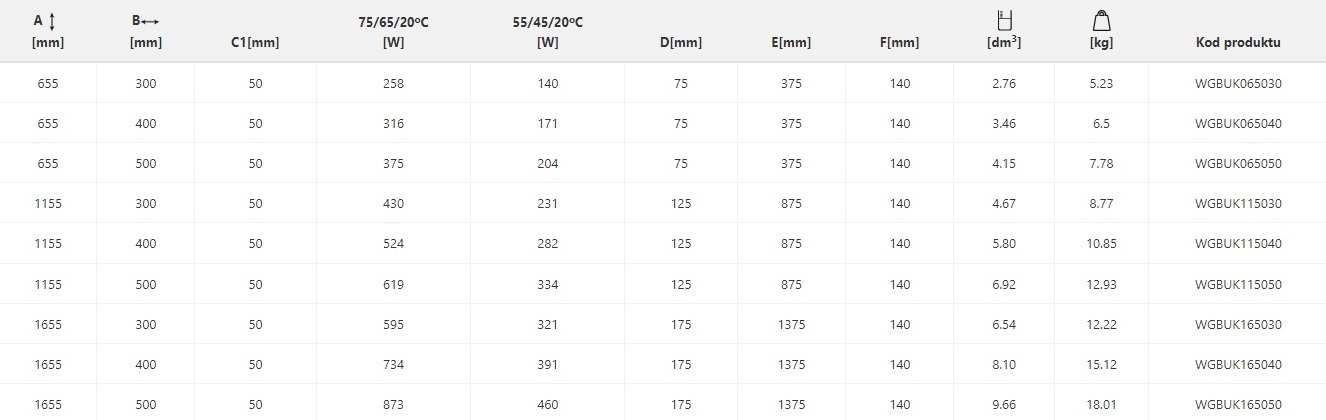This screenshot has width=1326, height=420.
Task: Click the weight icon above [kg]
Action: (x=1101, y=19)
